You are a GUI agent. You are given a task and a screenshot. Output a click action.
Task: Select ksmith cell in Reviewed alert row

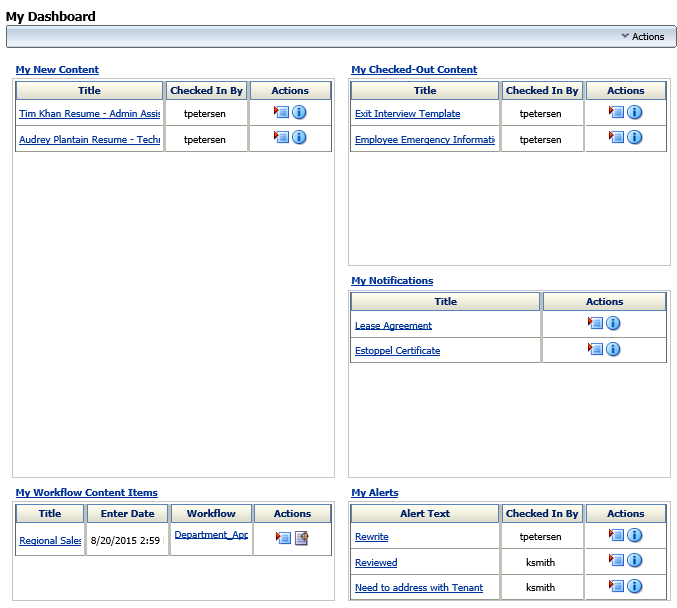click(x=542, y=562)
